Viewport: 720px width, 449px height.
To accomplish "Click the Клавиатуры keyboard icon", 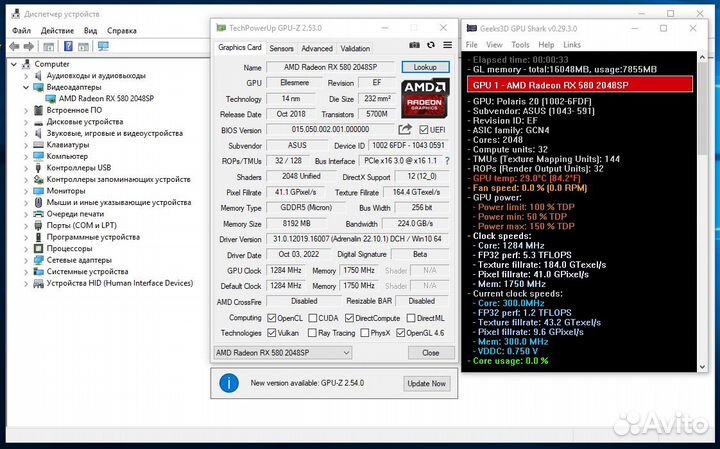I will click(x=39, y=145).
